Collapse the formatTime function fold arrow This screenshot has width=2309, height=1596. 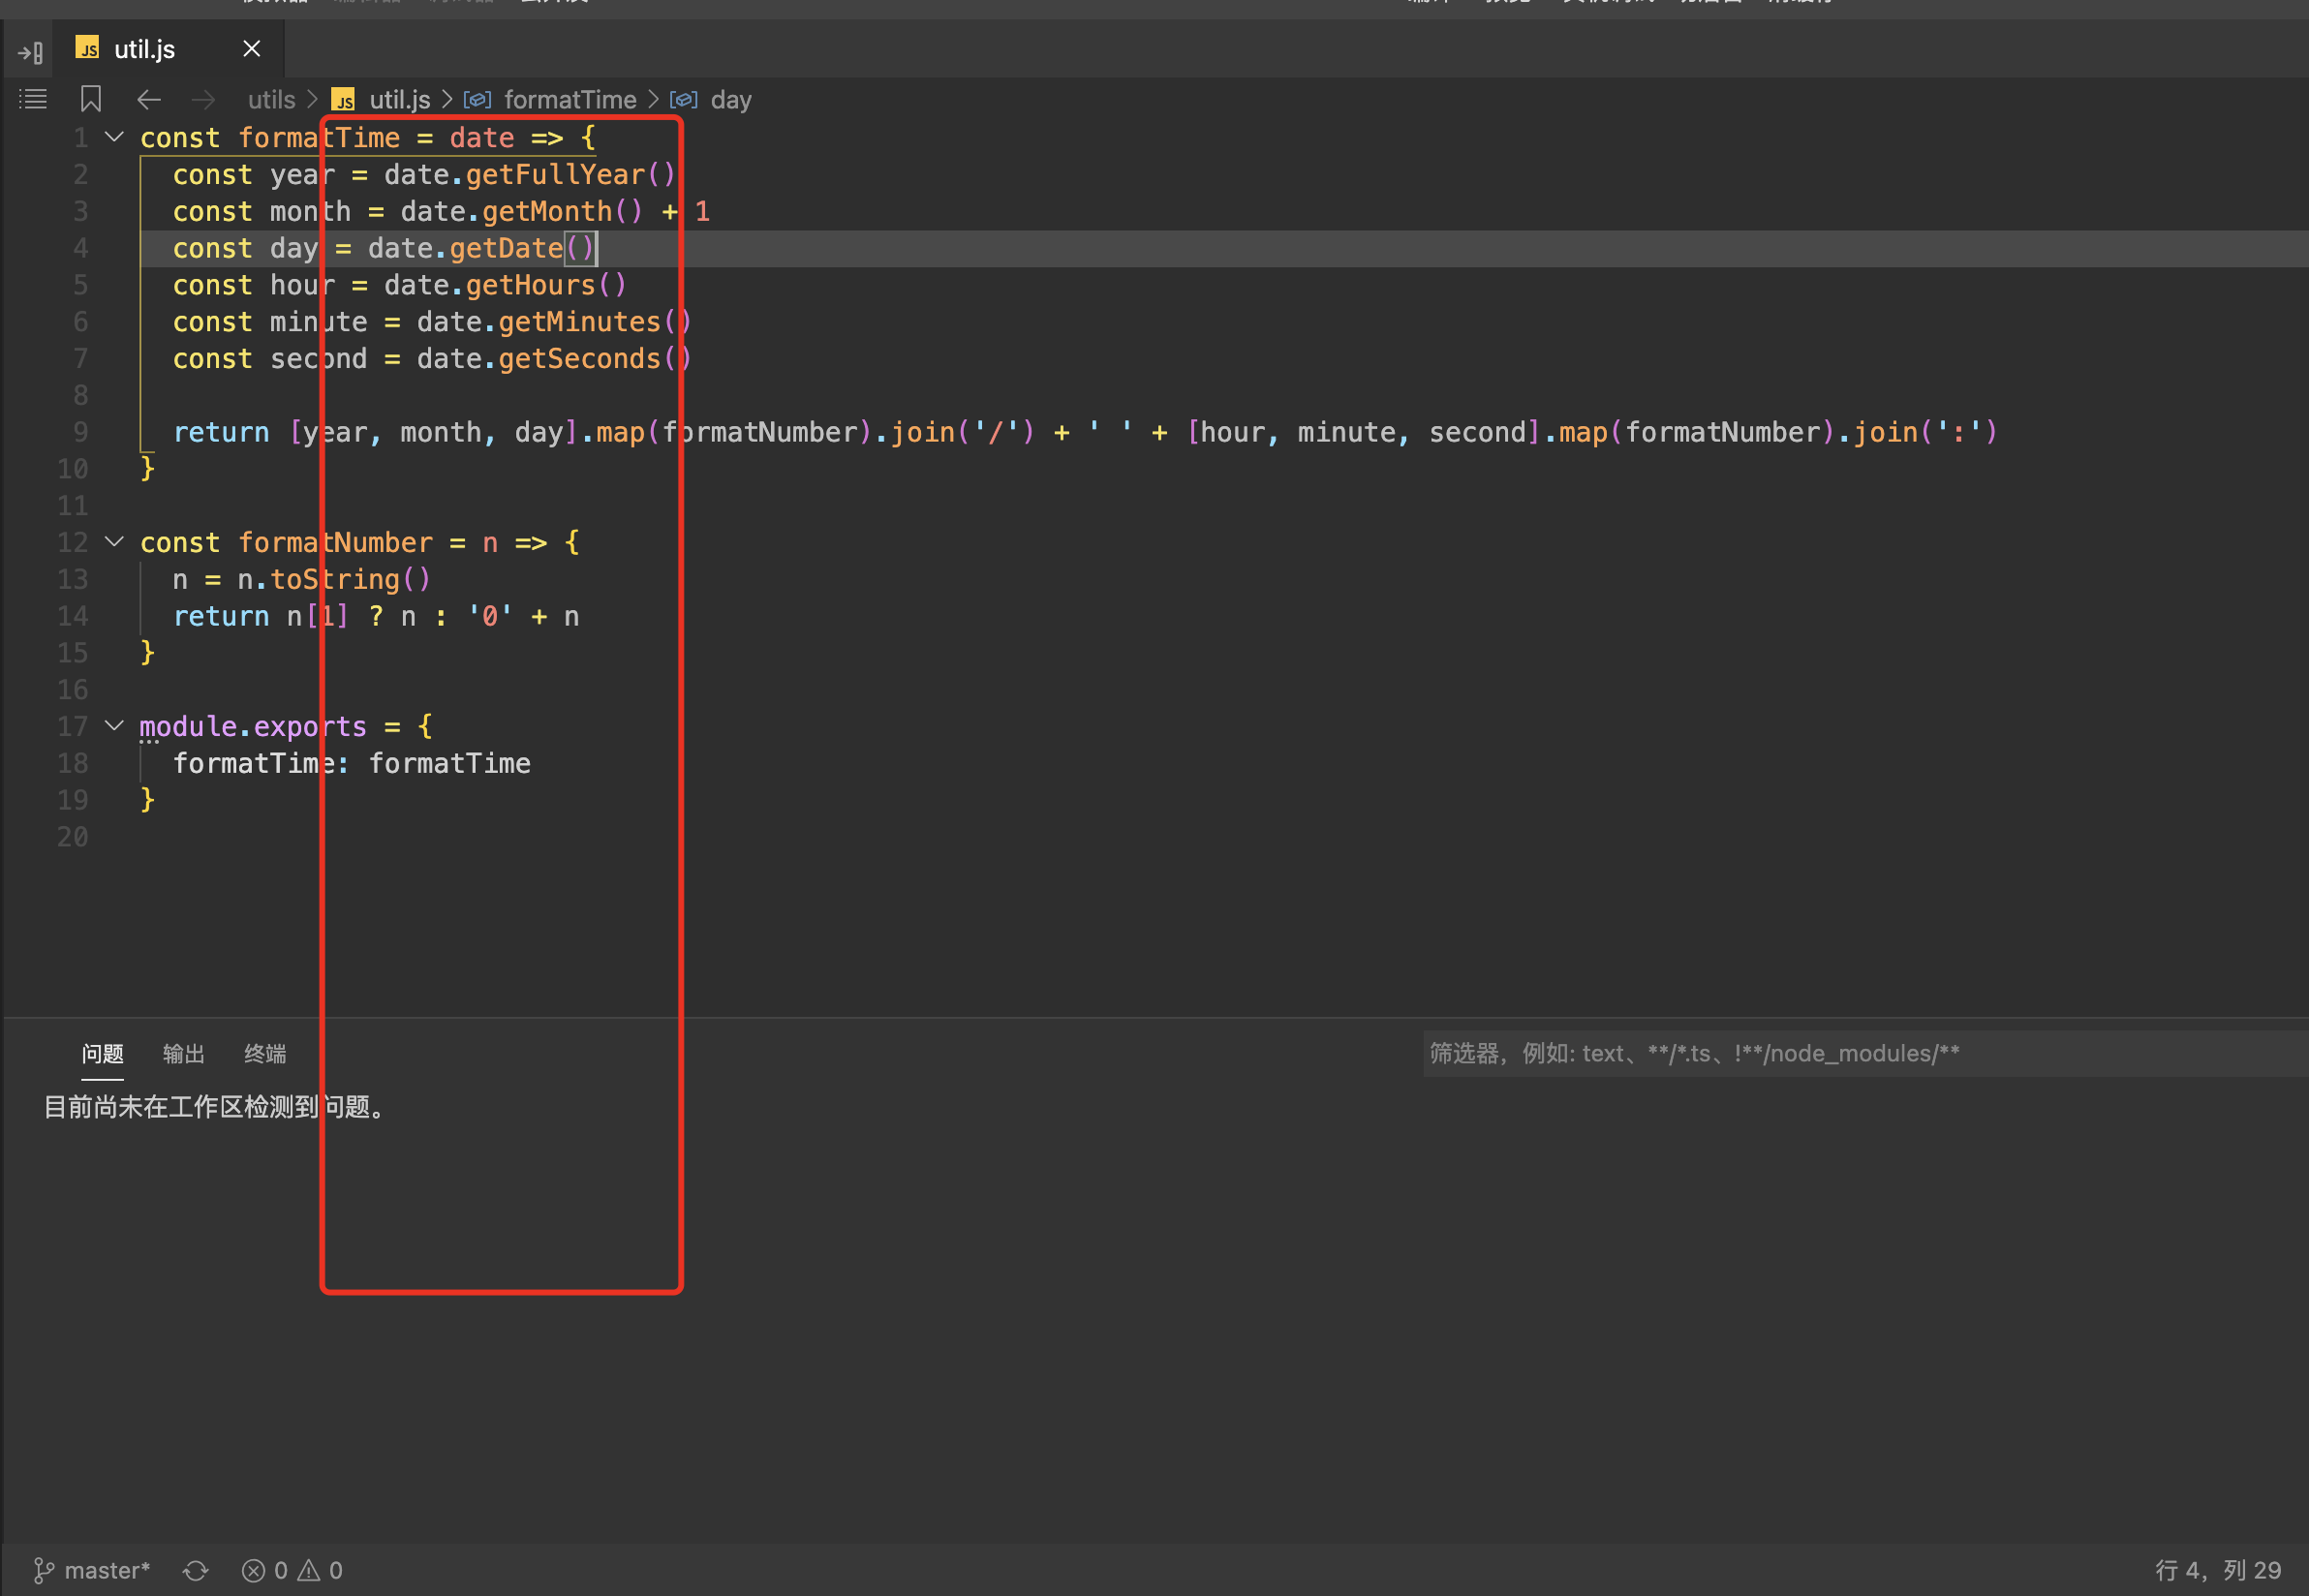click(115, 137)
